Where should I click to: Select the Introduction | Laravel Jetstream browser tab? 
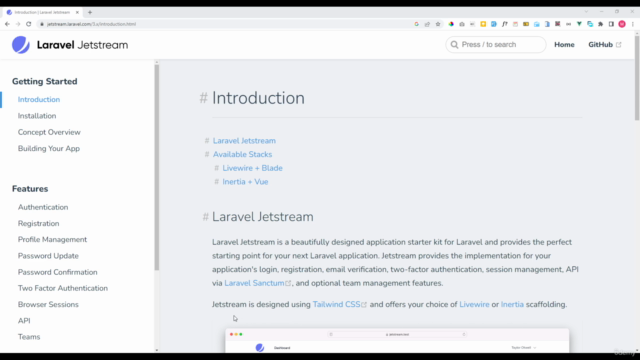[42, 12]
